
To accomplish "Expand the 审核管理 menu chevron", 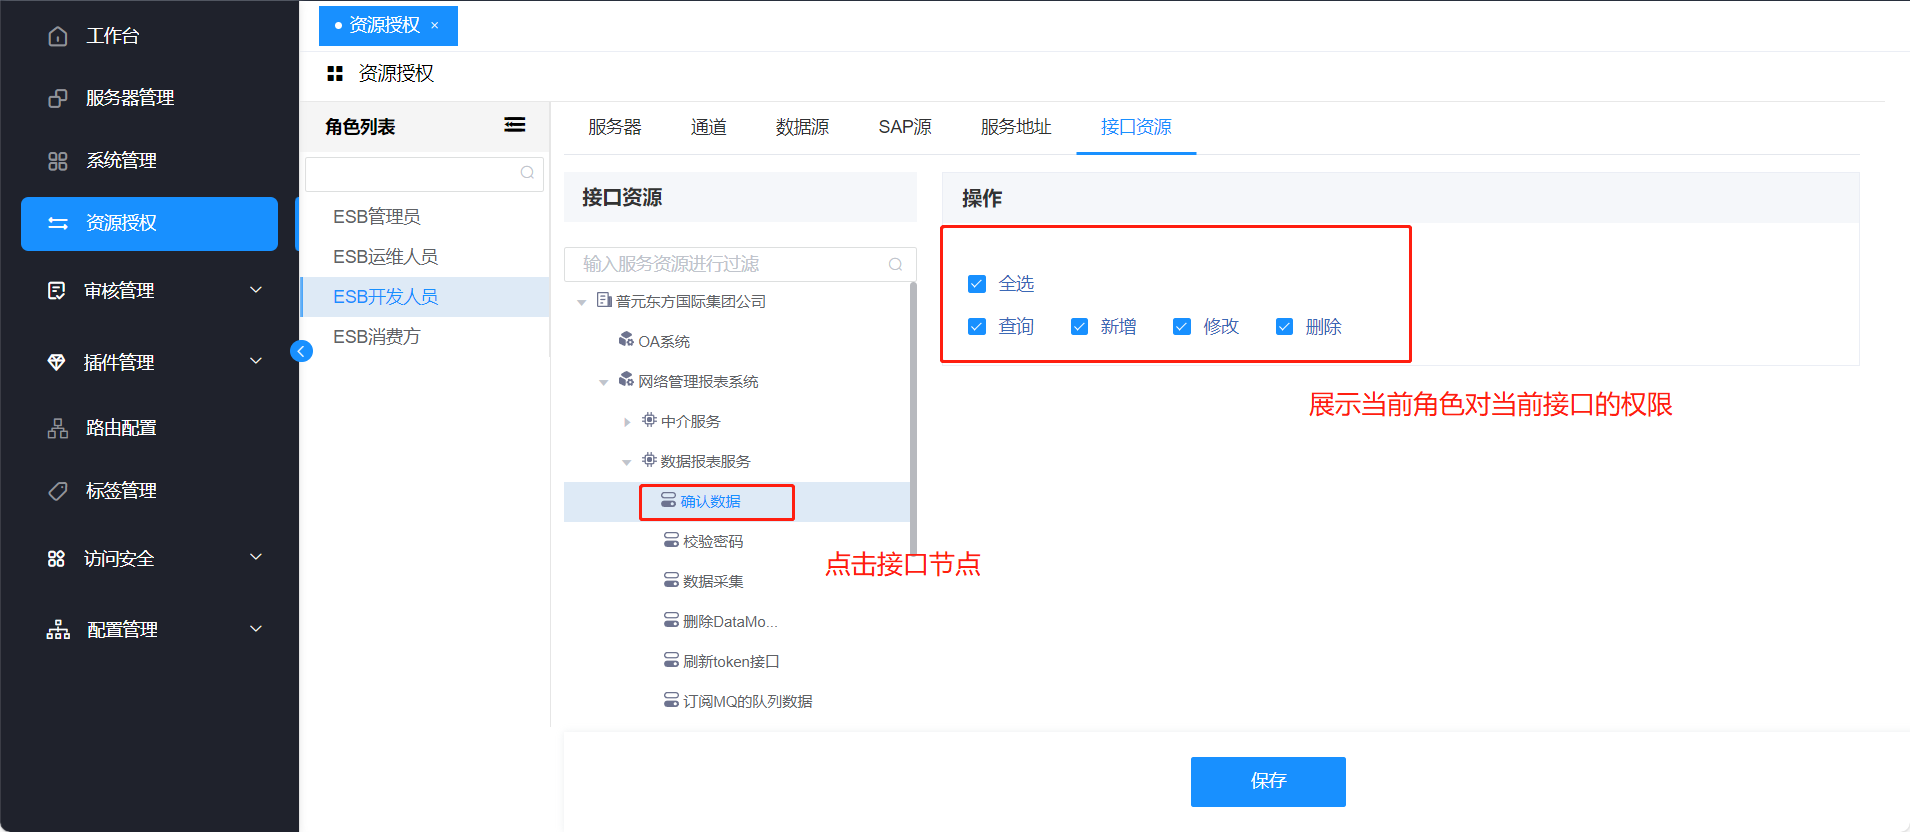I will pos(256,290).
